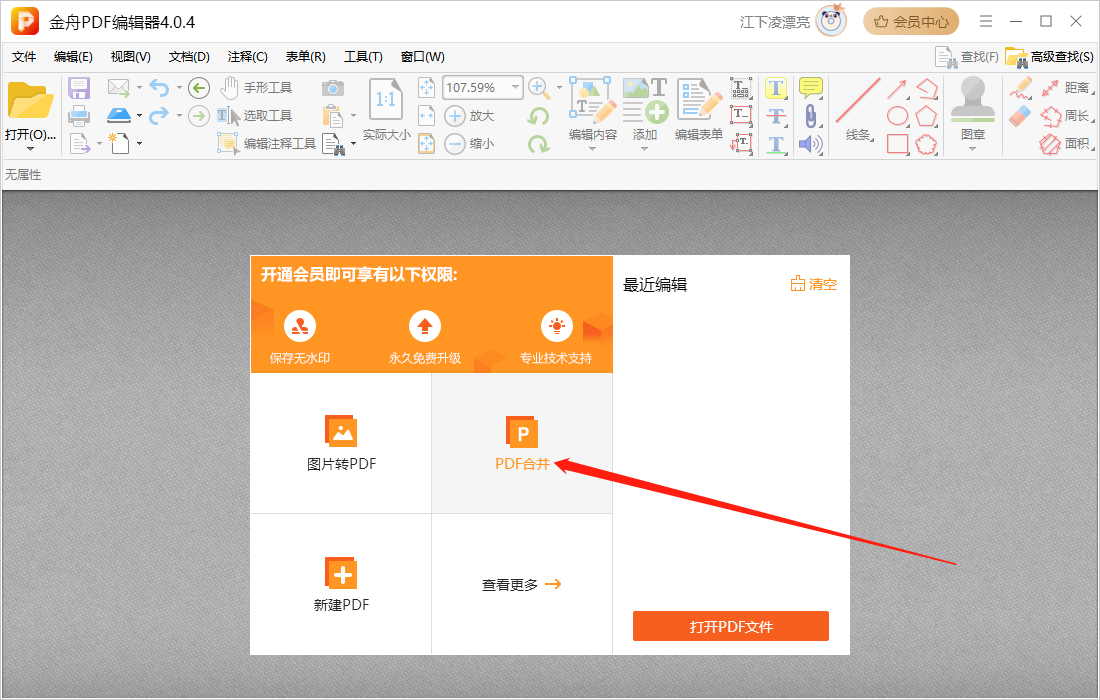Select the edit annotation tool (编辑注释工具)
This screenshot has width=1100, height=700.
267,144
